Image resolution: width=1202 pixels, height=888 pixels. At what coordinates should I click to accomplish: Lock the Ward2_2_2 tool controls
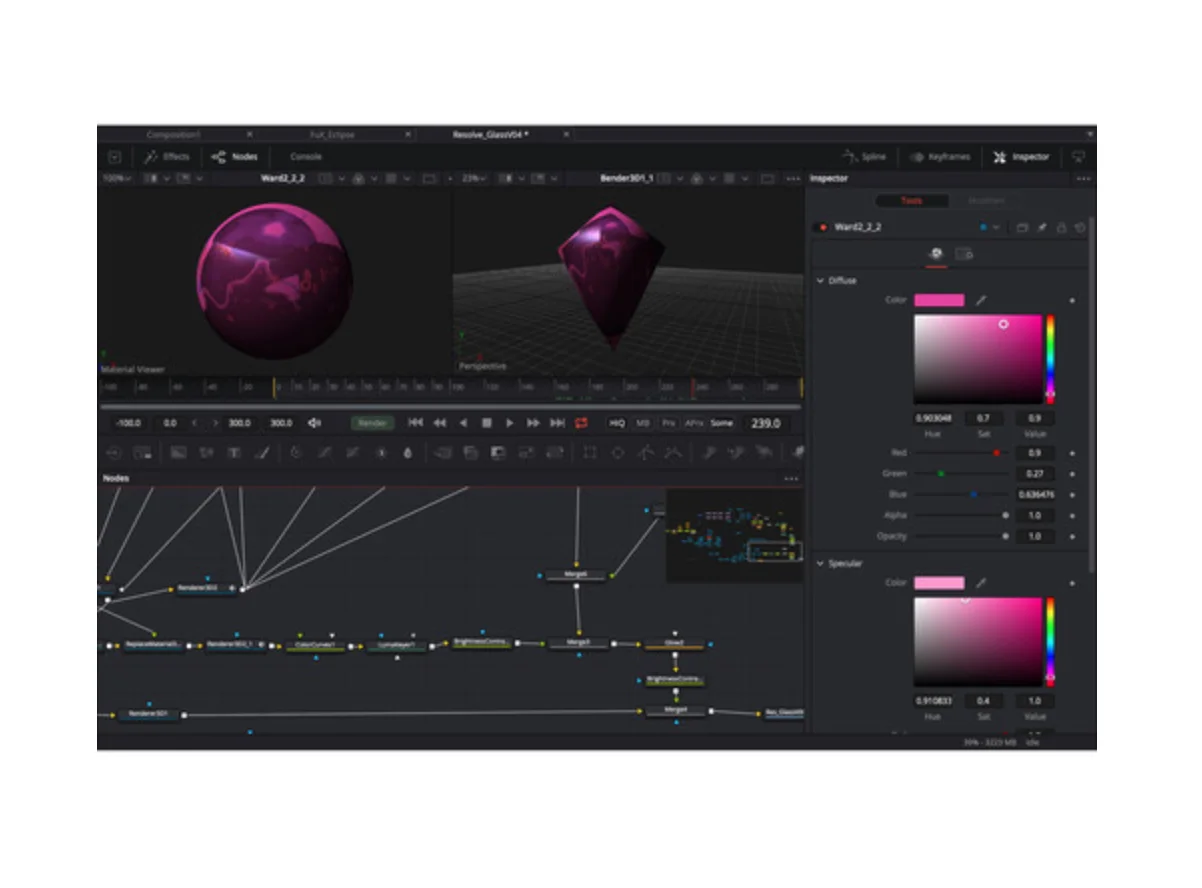(x=1061, y=227)
